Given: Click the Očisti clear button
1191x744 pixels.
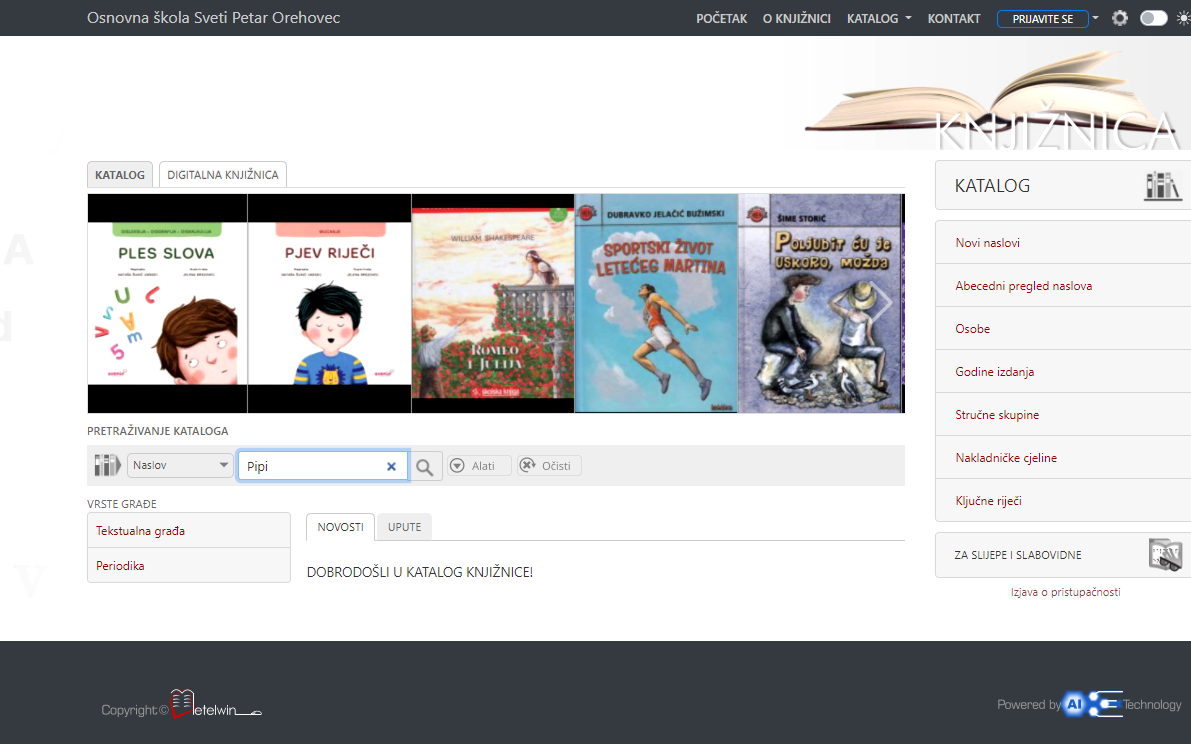Looking at the screenshot, I should pyautogui.click(x=549, y=465).
